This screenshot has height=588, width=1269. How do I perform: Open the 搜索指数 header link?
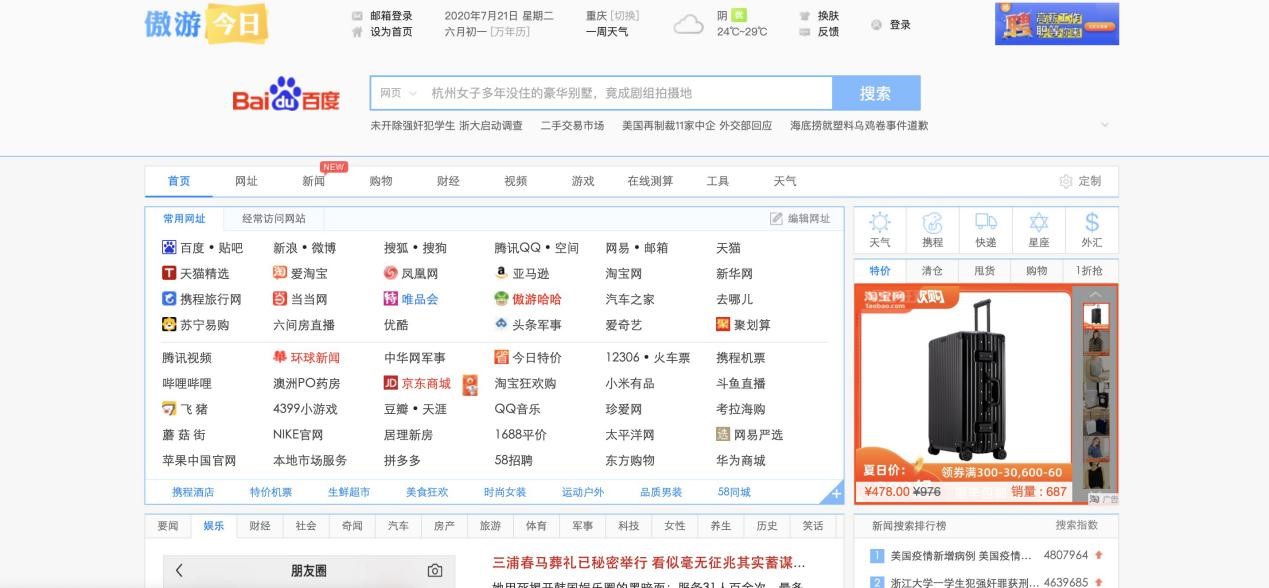tap(1077, 525)
